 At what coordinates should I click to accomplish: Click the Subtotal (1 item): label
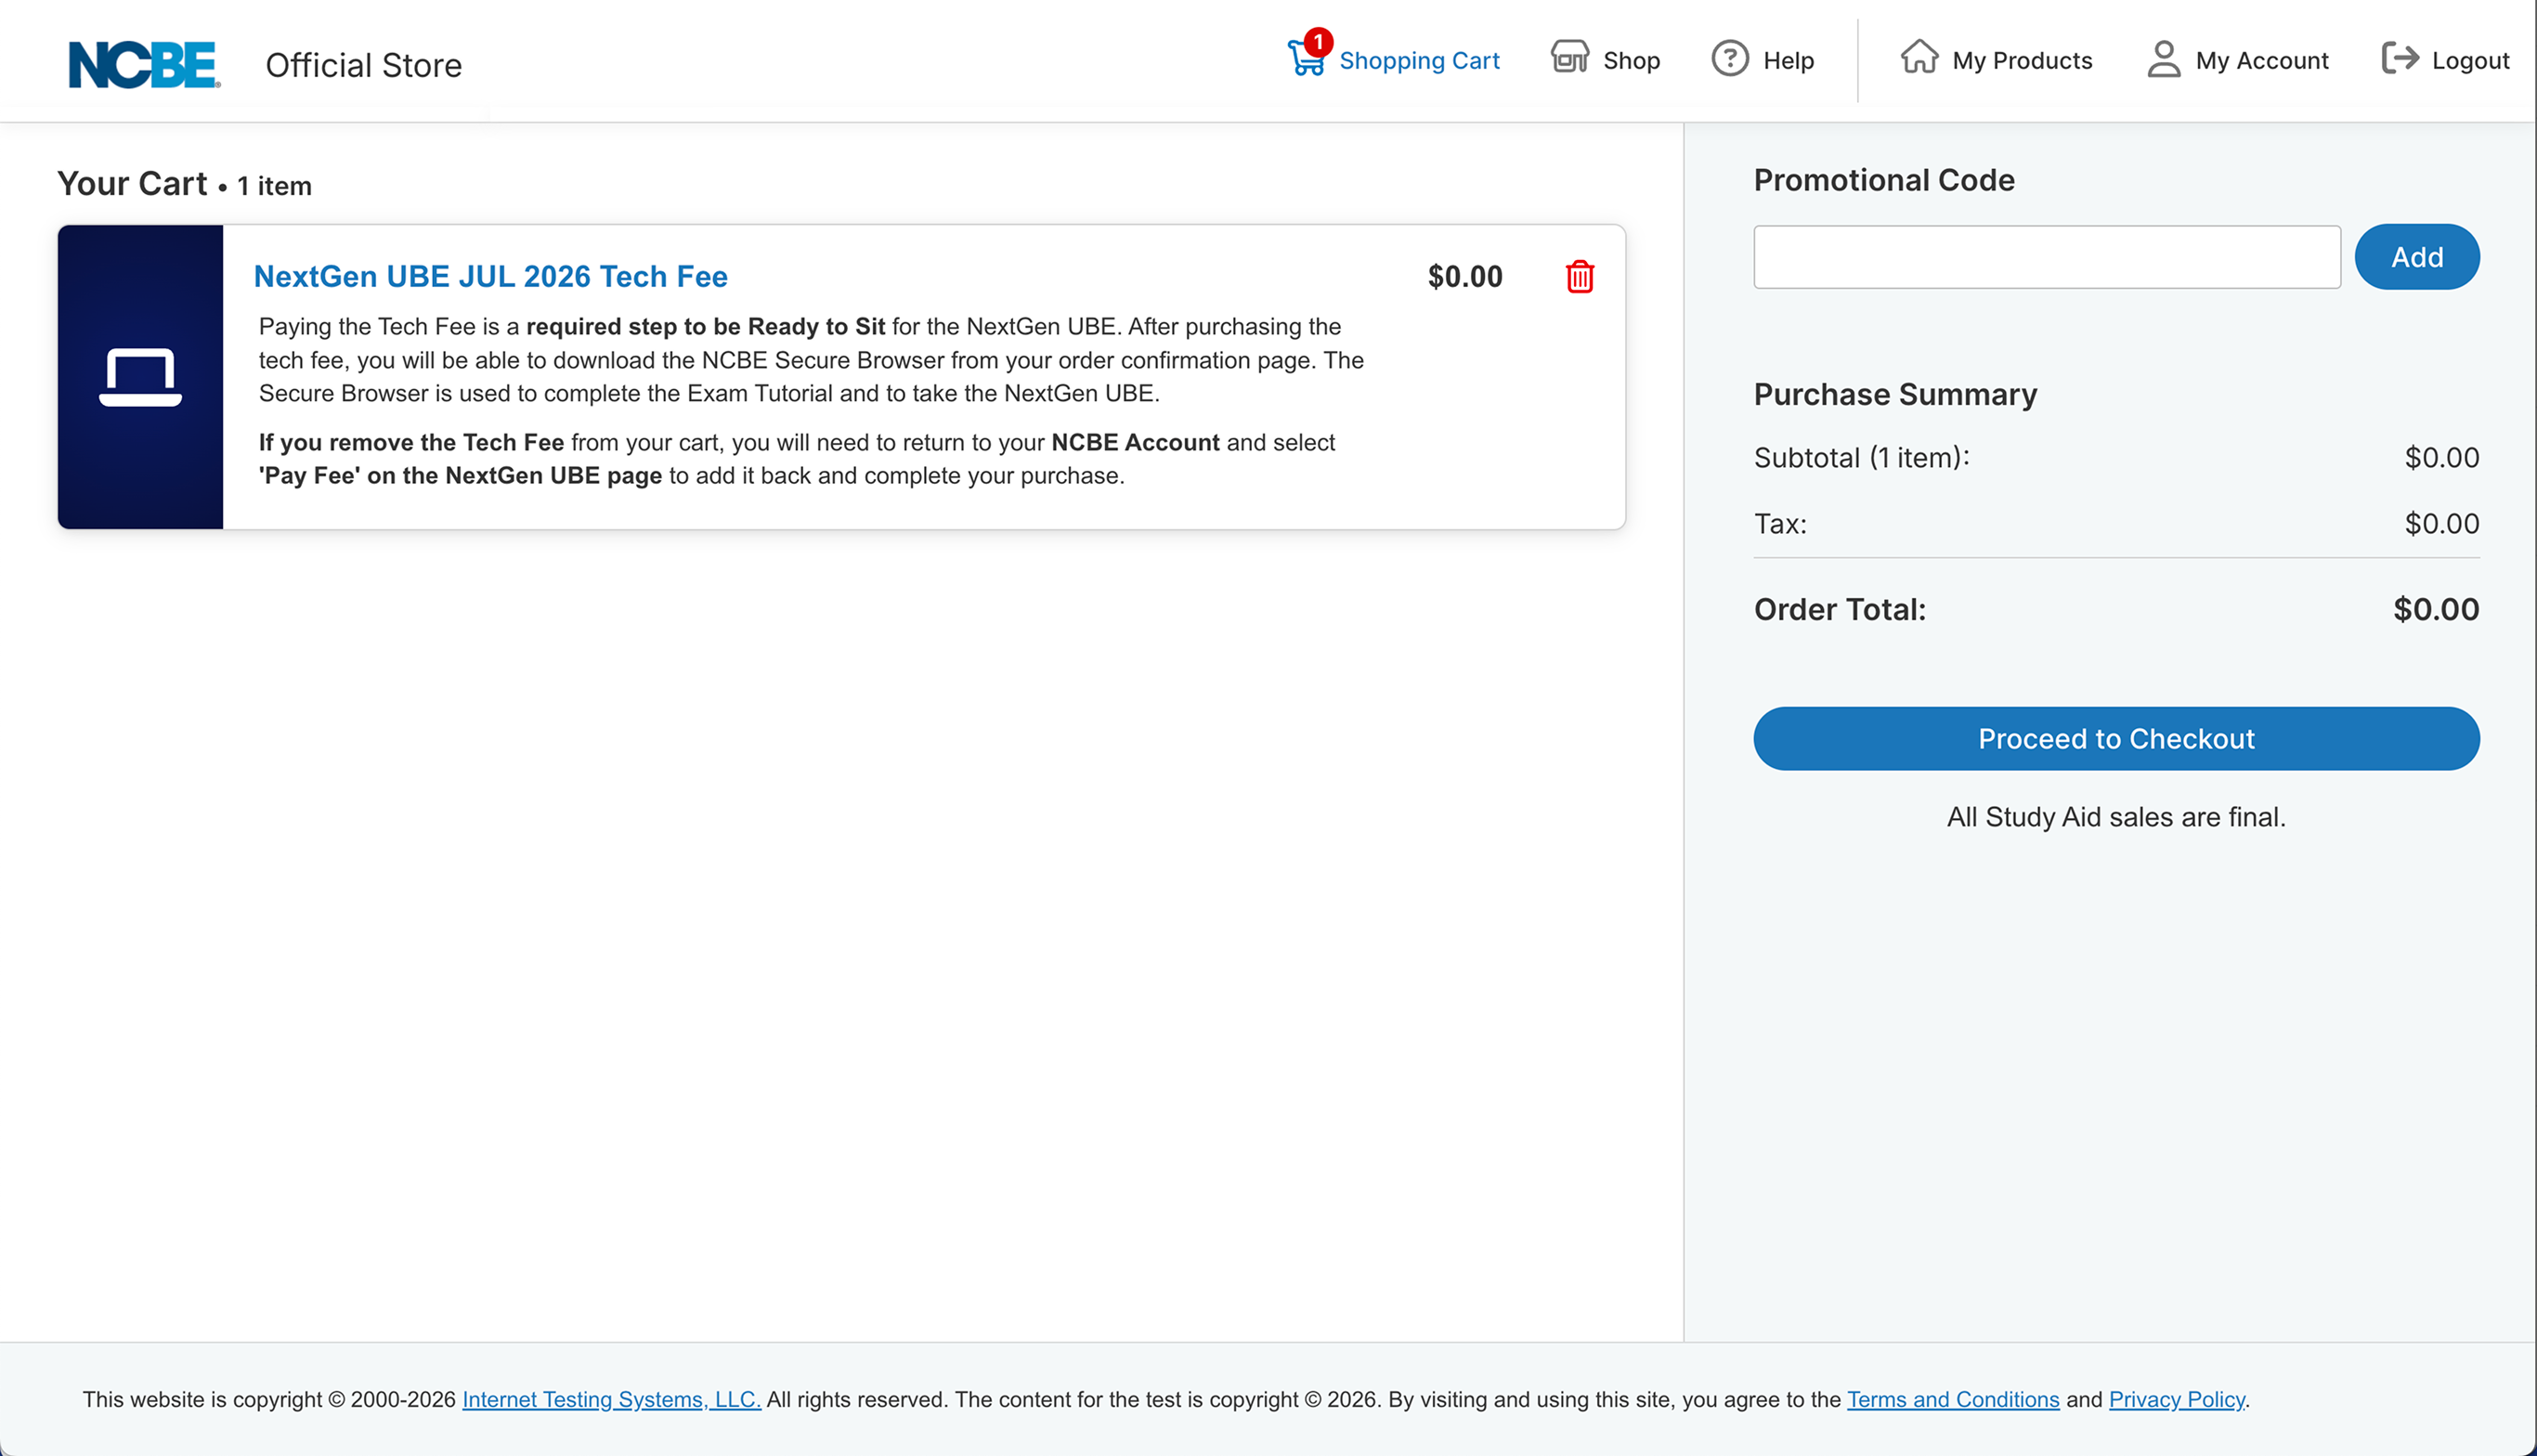(1862, 458)
